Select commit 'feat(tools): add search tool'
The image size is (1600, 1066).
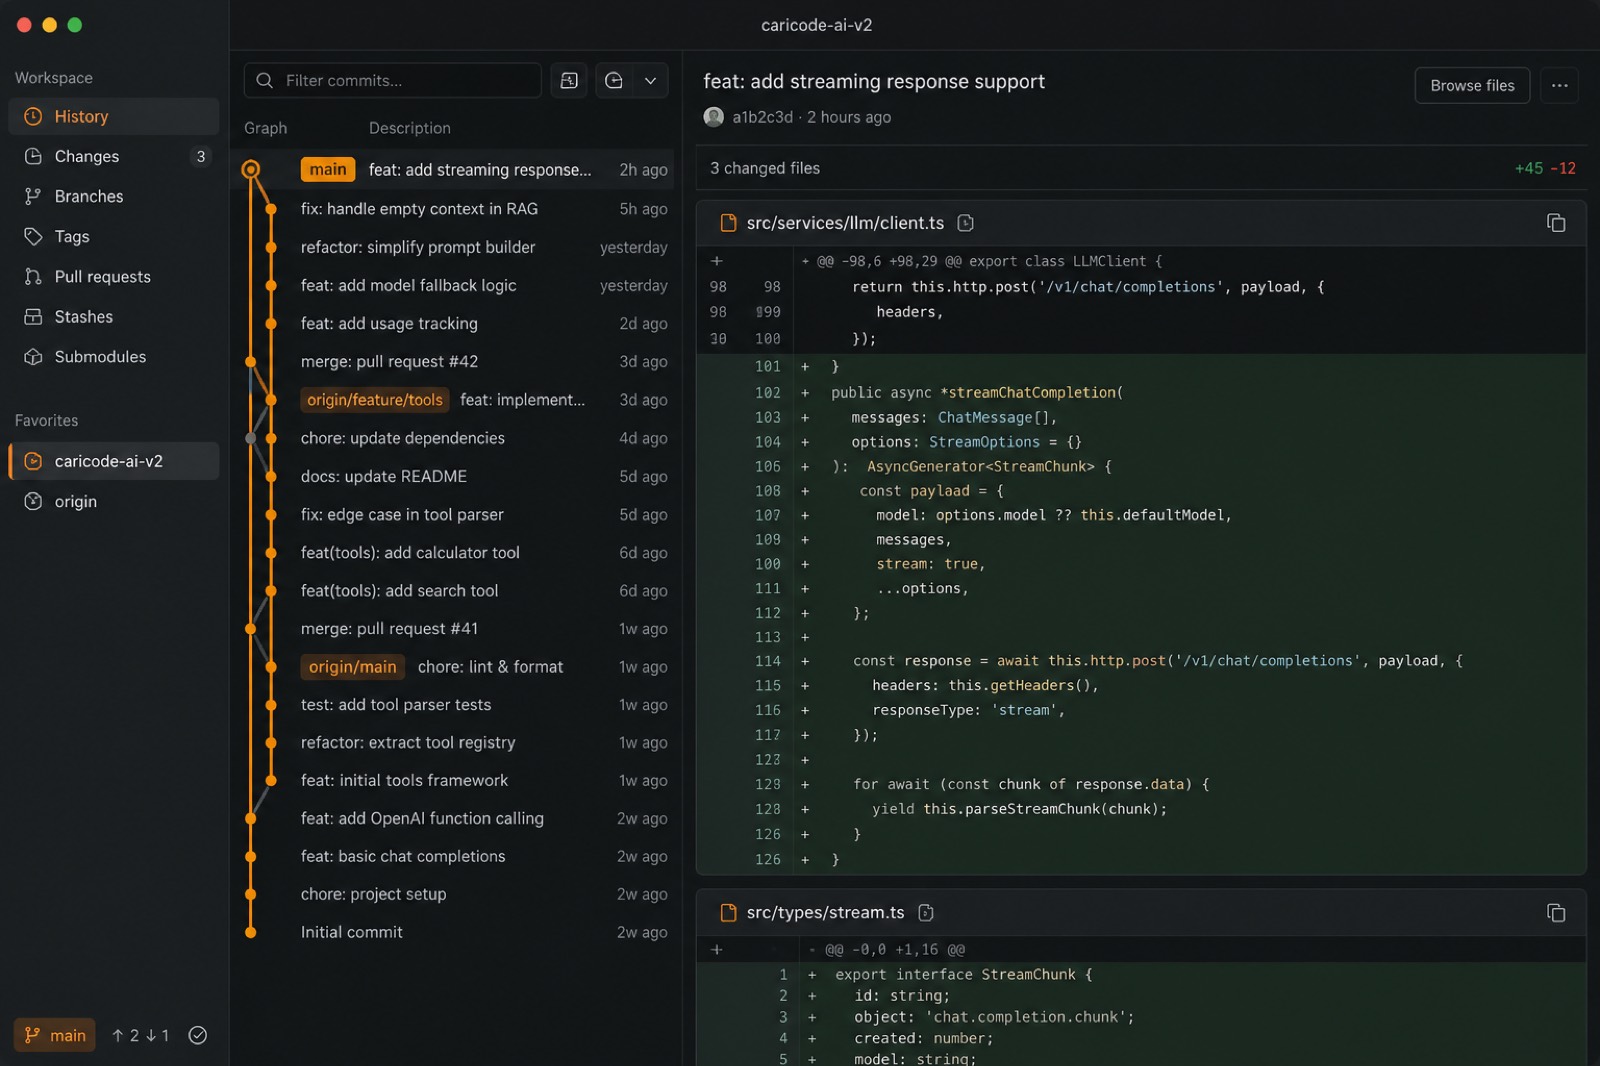[x=455, y=590]
